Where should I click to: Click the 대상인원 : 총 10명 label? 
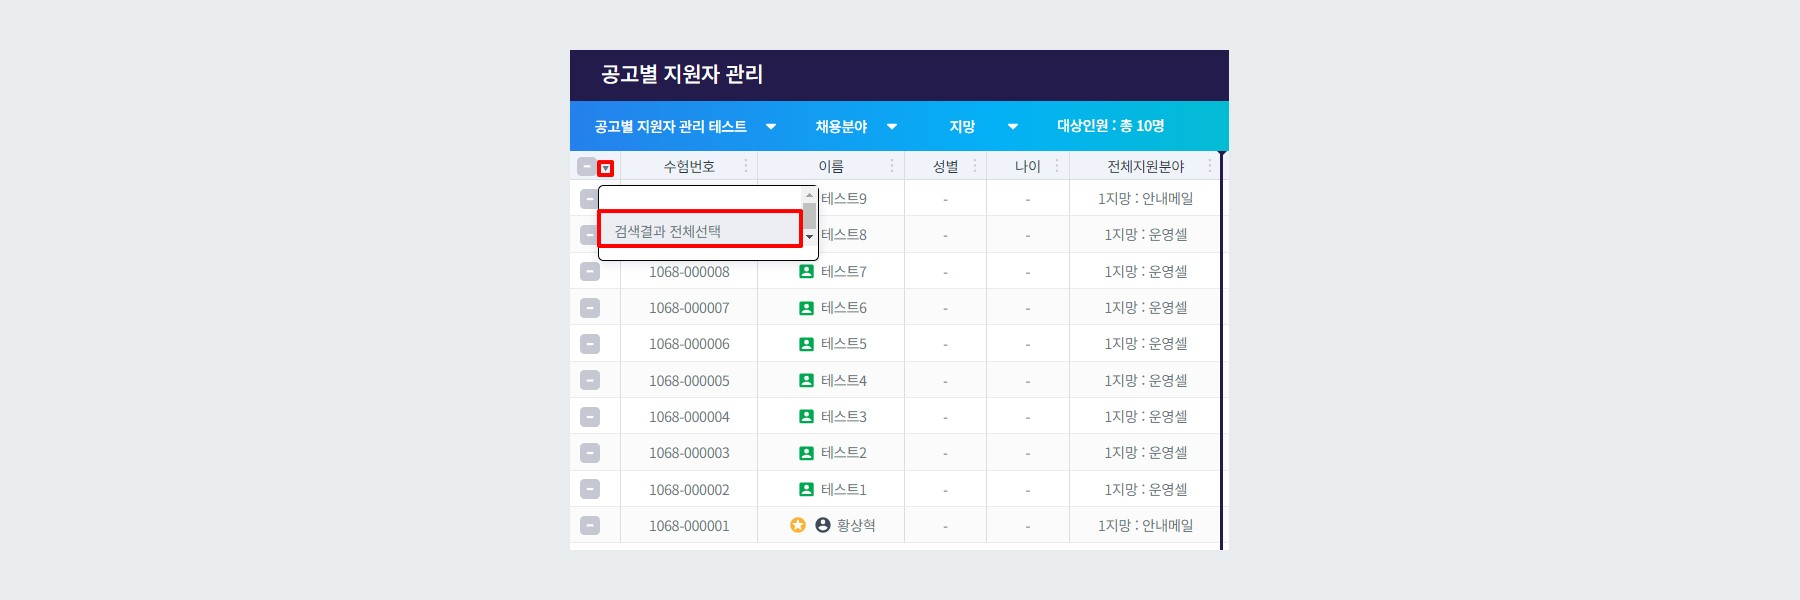(x=1111, y=126)
